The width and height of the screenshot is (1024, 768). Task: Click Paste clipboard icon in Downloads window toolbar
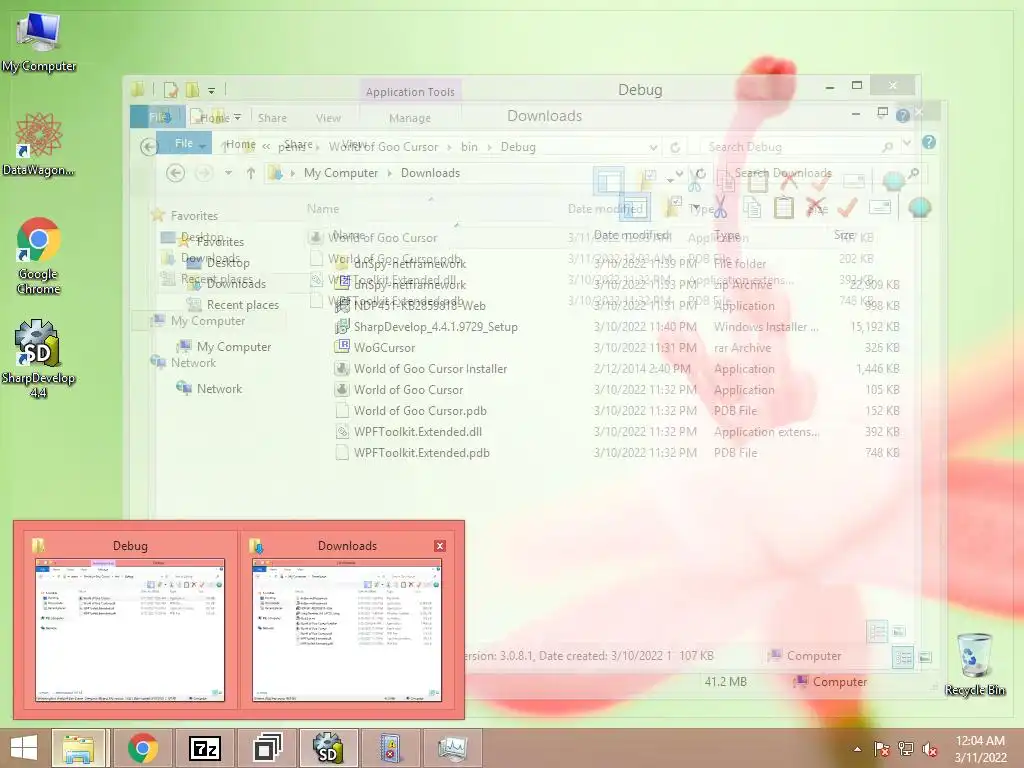(x=784, y=208)
